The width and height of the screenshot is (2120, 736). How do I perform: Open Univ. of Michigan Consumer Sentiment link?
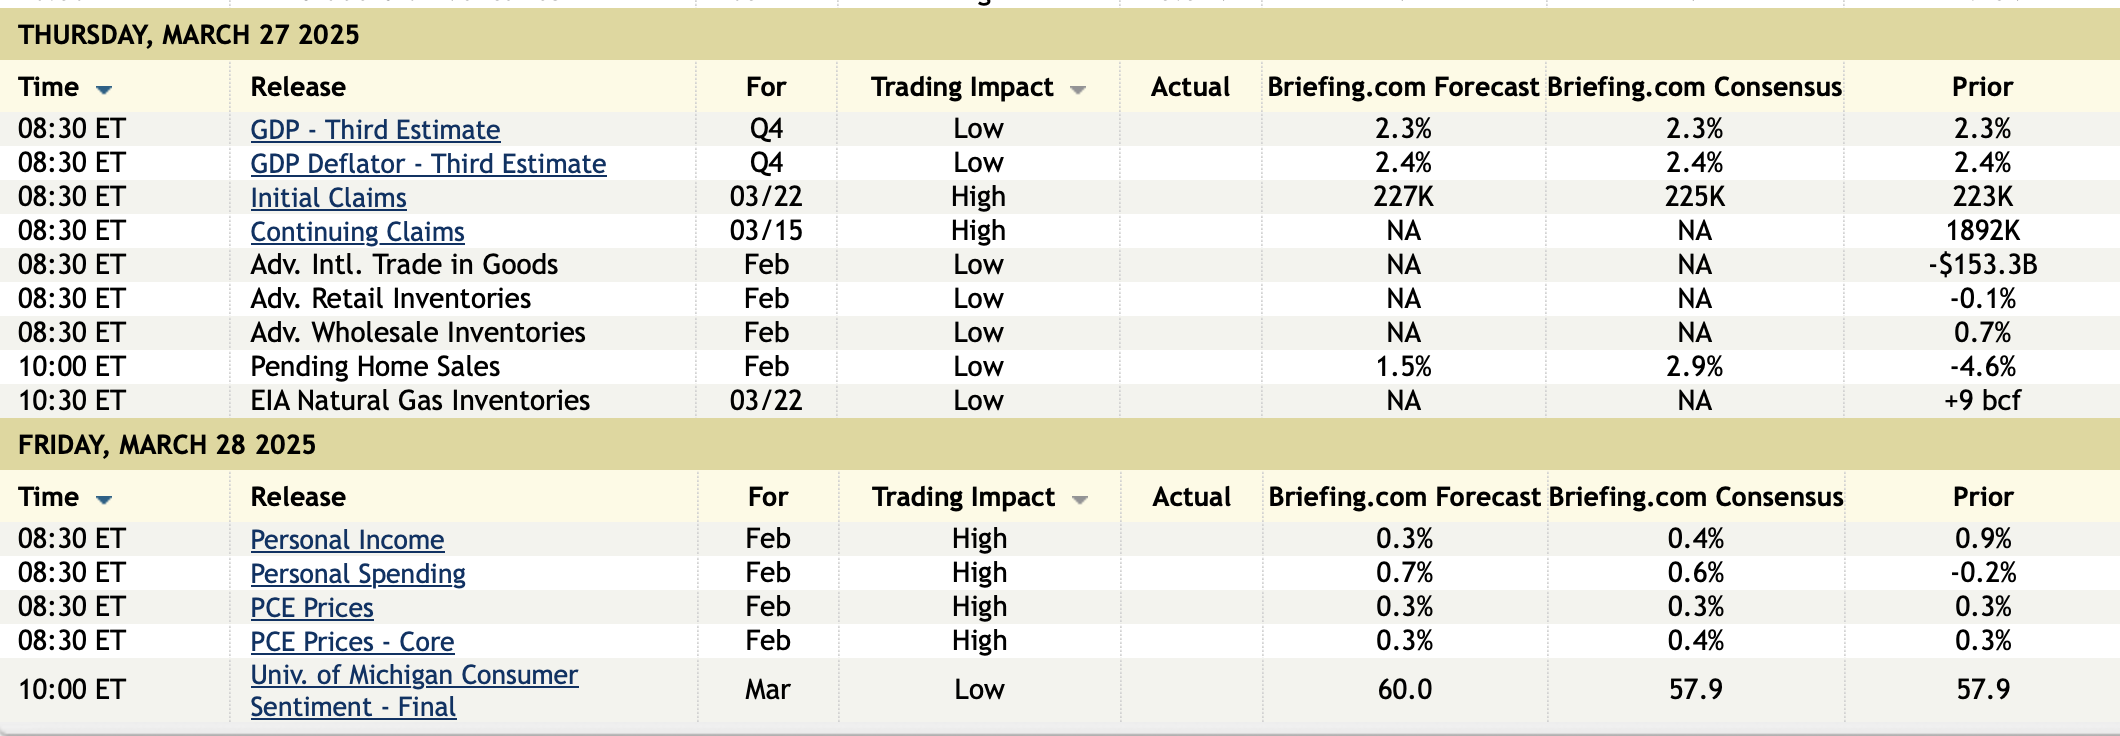tap(414, 676)
